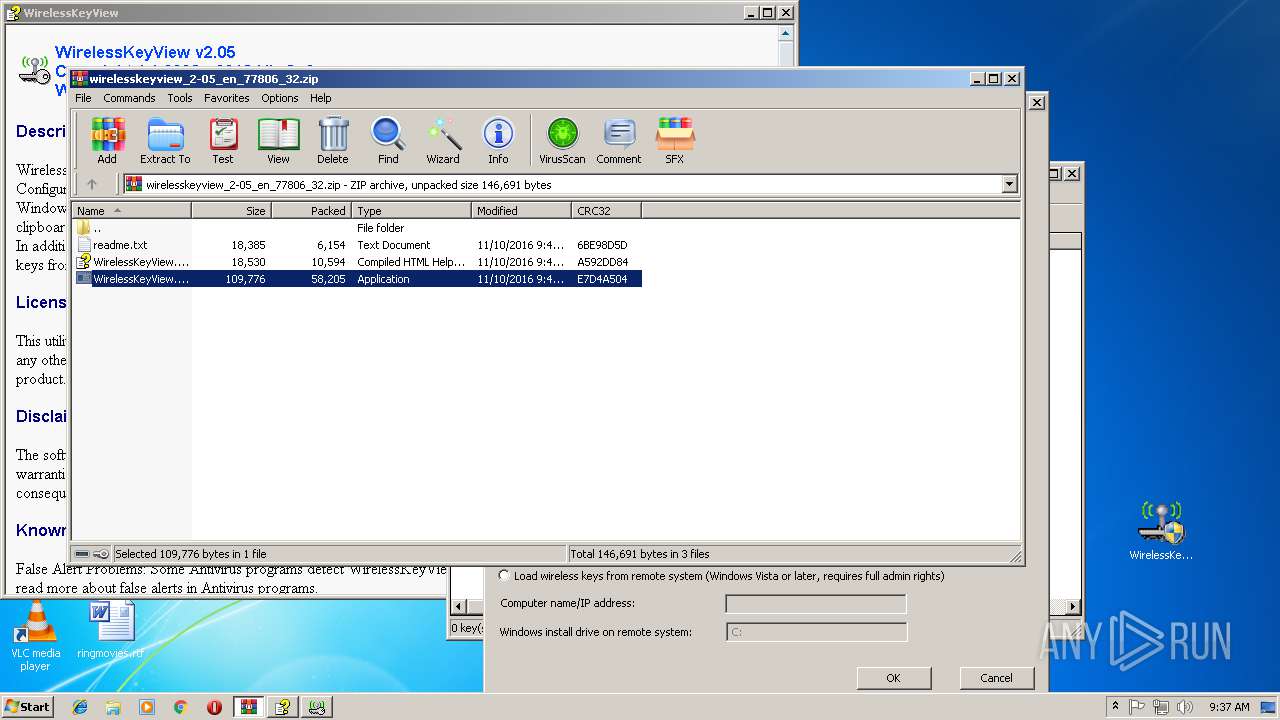Click WinRAR status bar drive icon
This screenshot has height=720, width=1280.
click(x=82, y=554)
